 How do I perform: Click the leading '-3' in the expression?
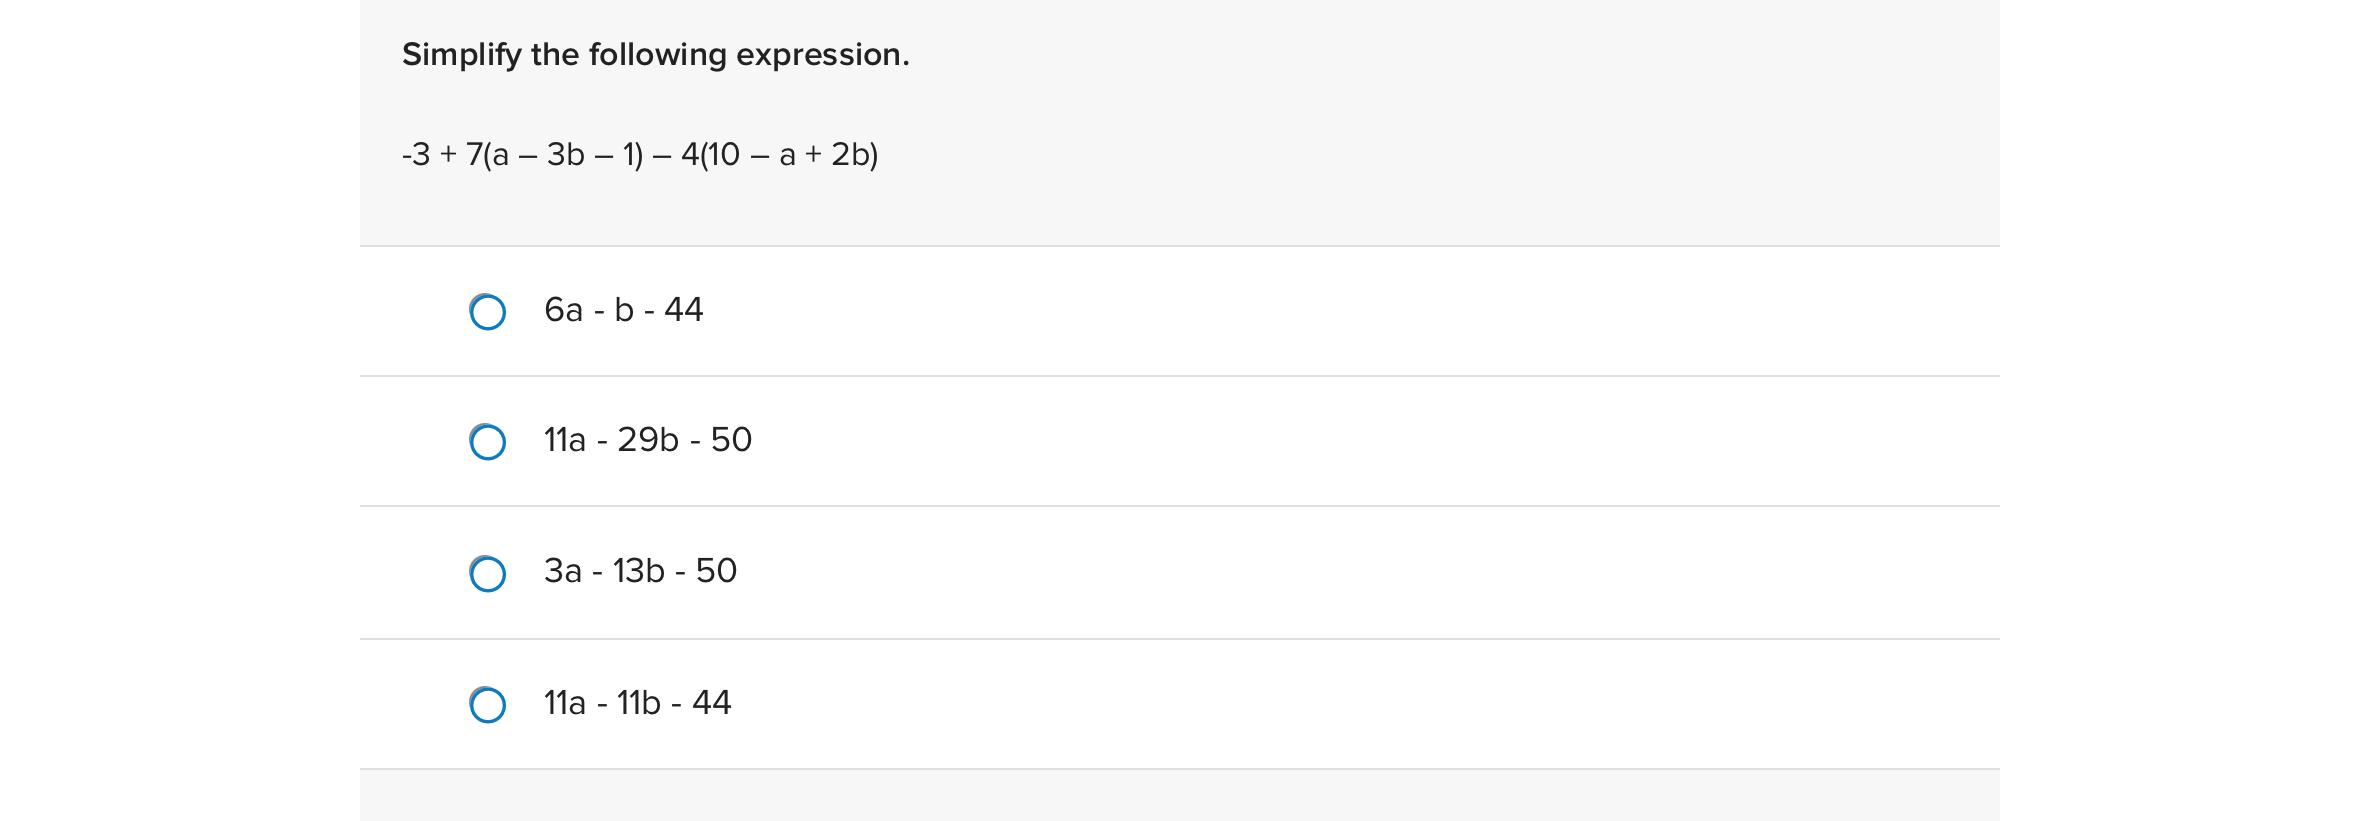tap(416, 155)
